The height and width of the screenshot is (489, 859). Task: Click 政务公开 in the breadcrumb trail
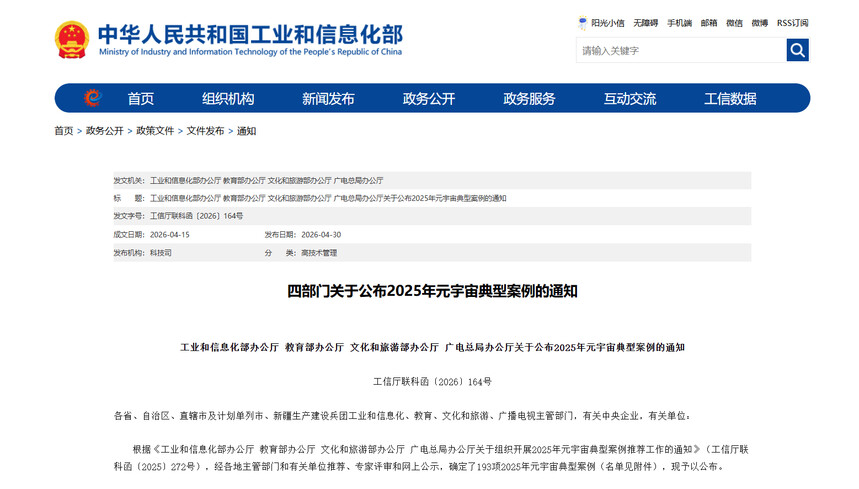point(105,131)
